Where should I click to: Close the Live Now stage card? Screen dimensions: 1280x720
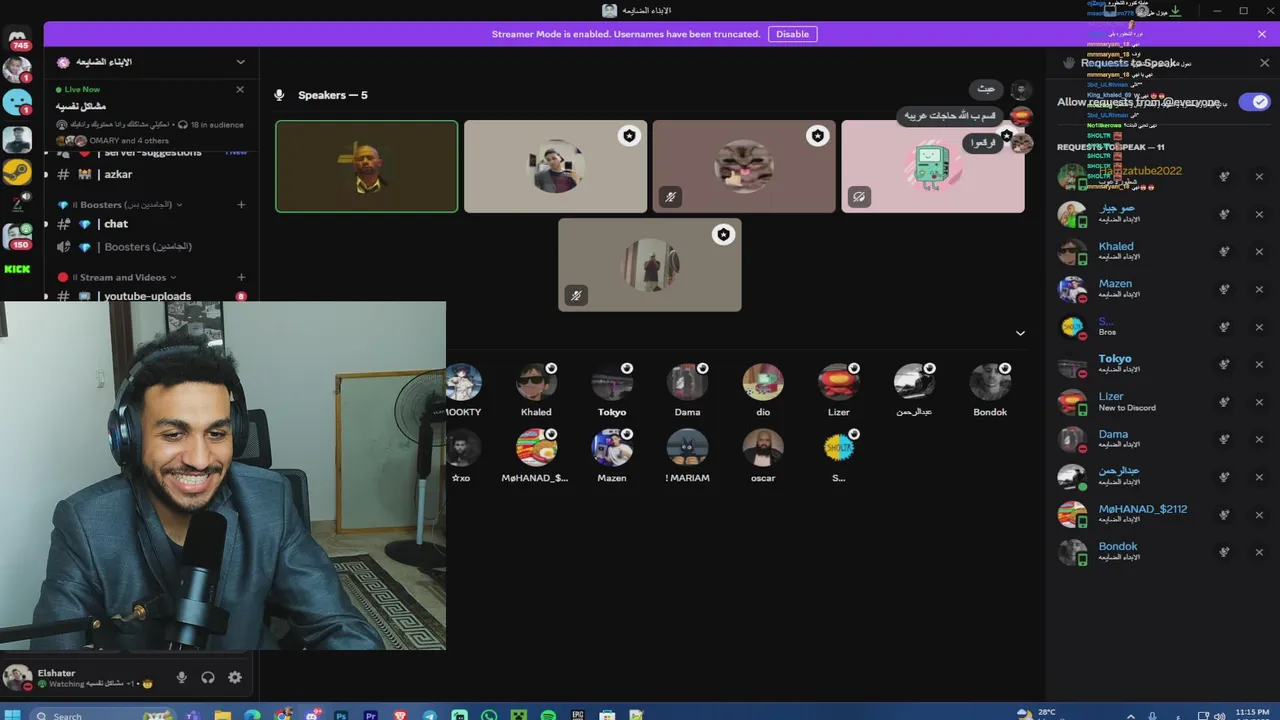coord(240,89)
